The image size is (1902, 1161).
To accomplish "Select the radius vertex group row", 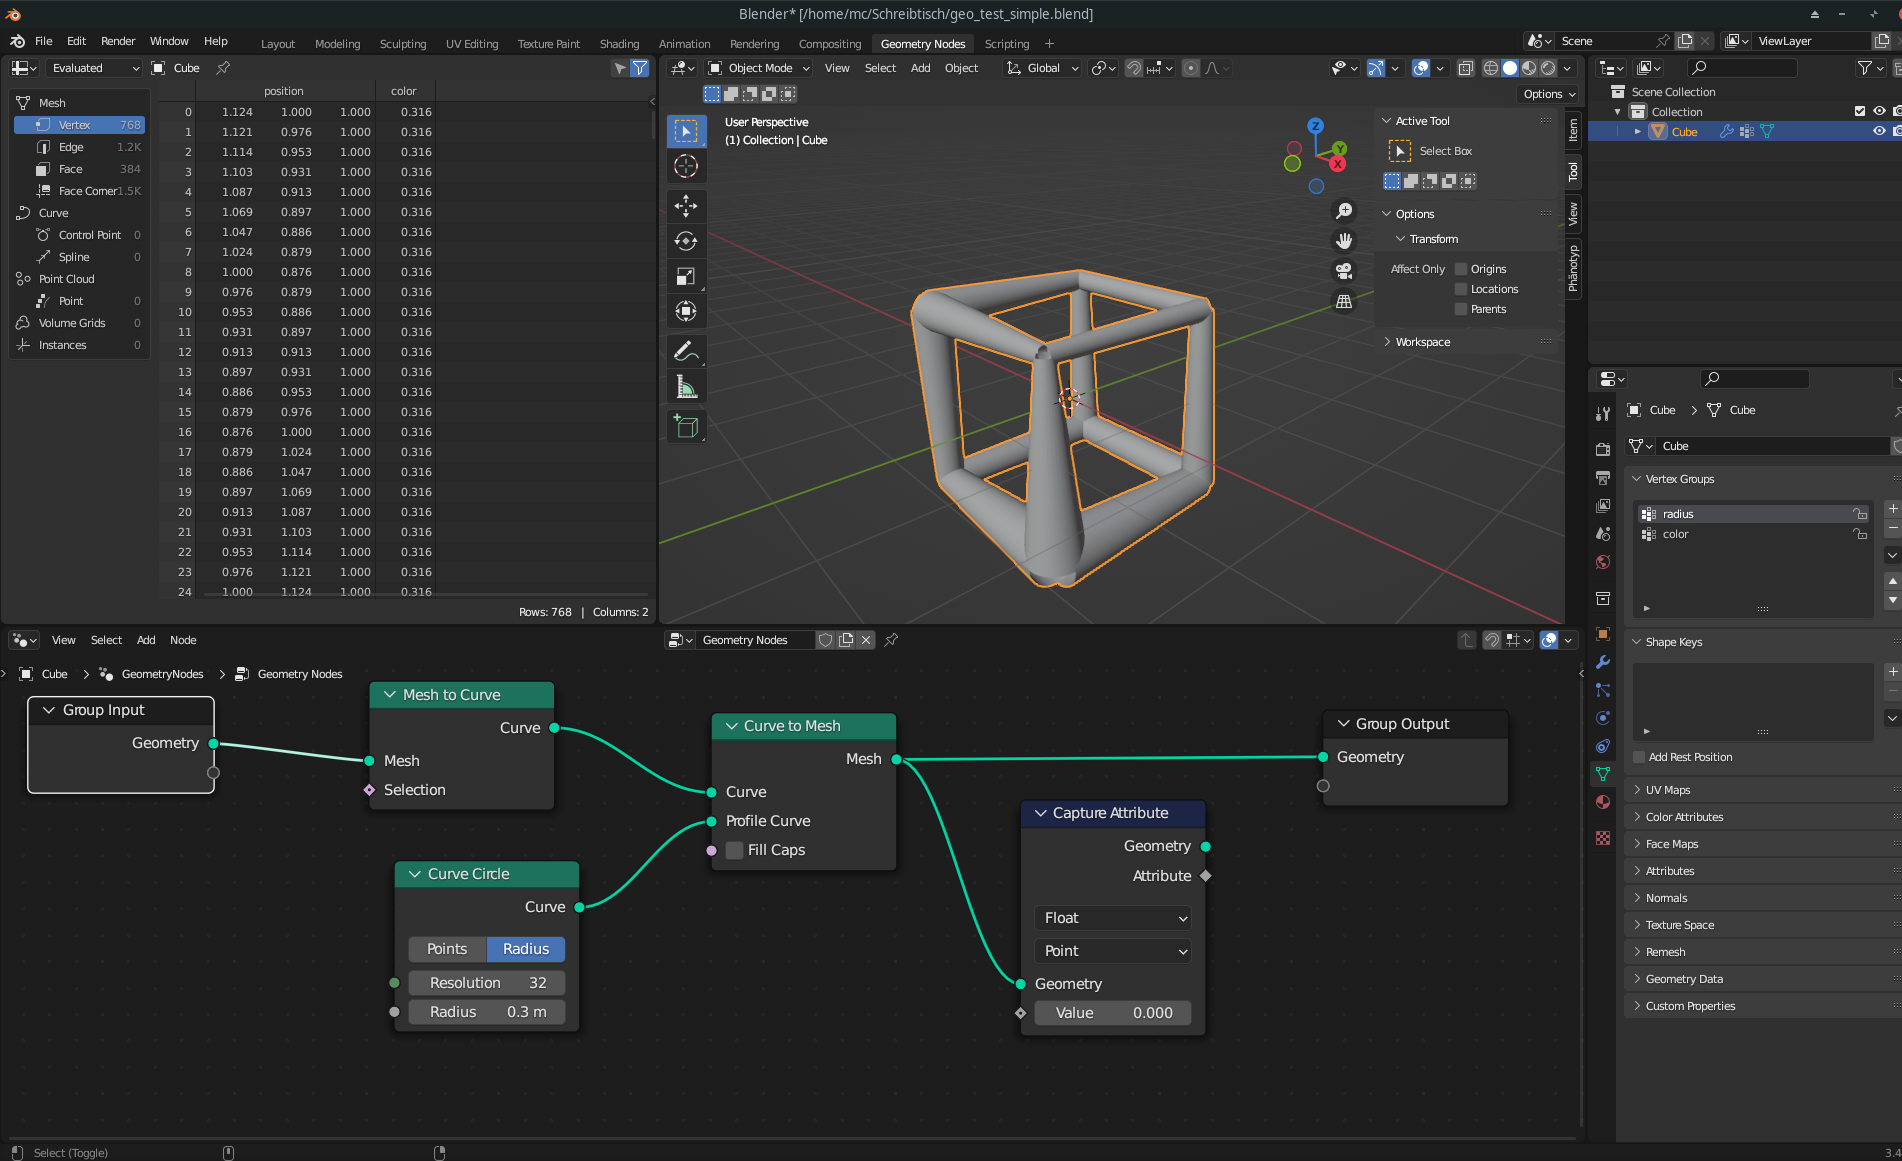I will coord(1754,514).
